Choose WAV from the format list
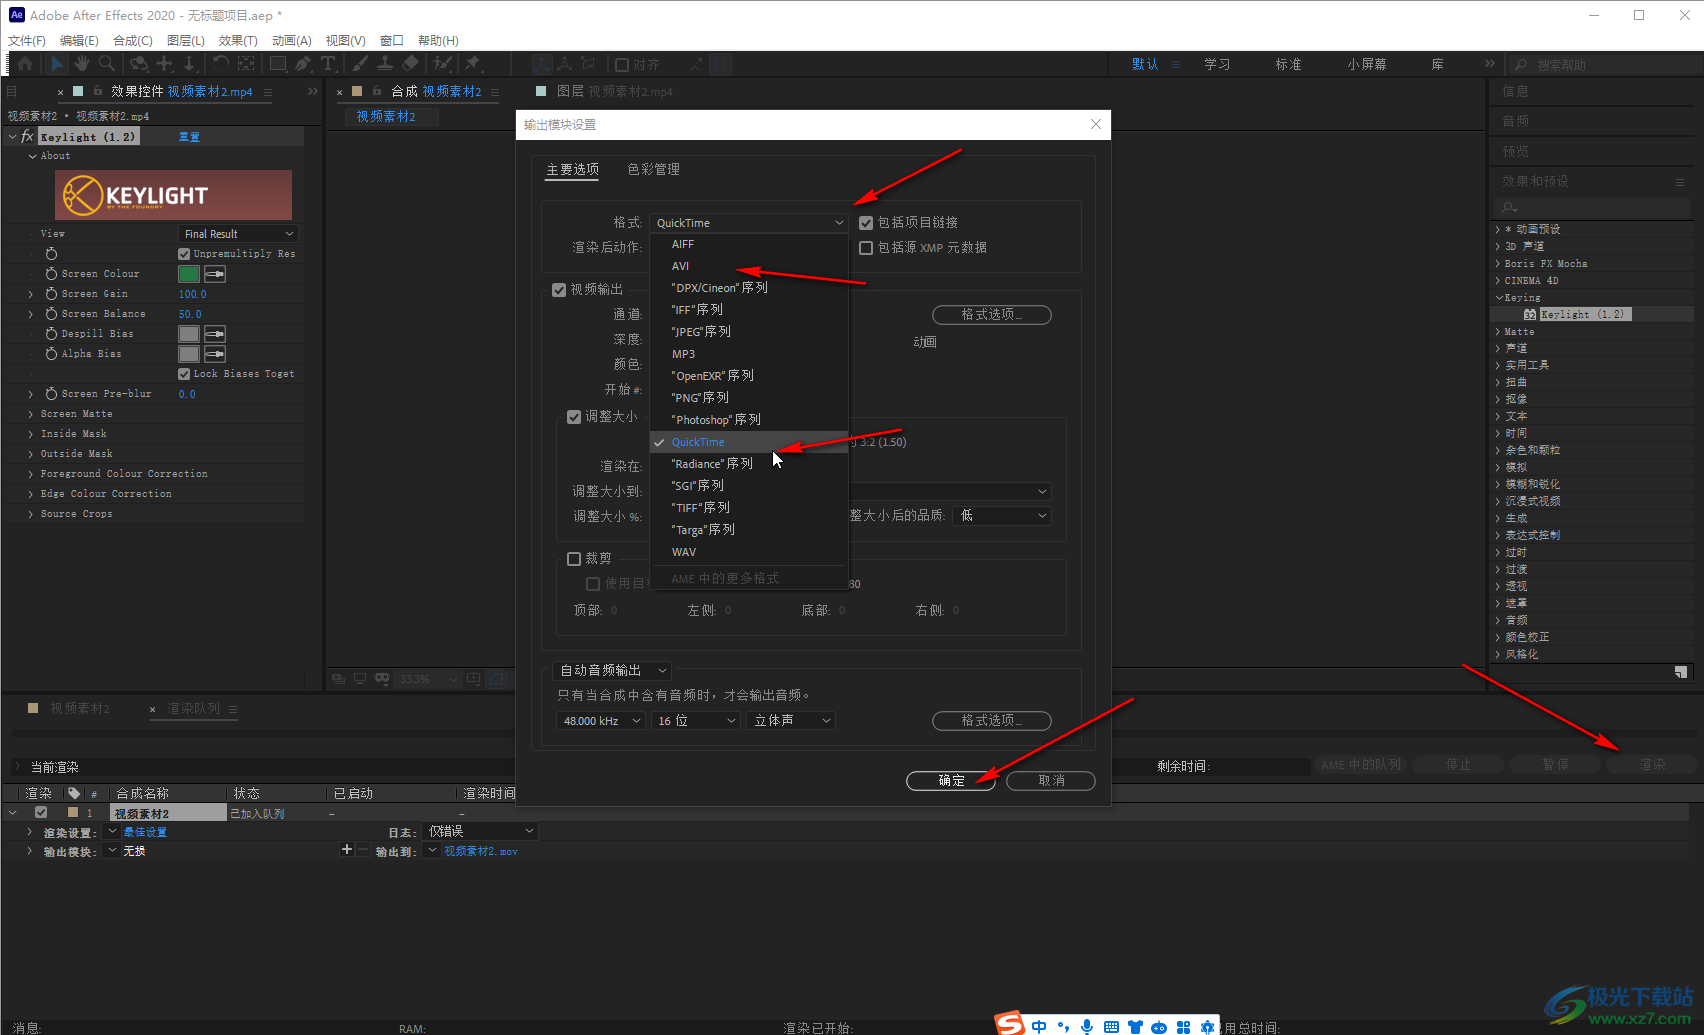The image size is (1704, 1035). [x=749, y=552]
